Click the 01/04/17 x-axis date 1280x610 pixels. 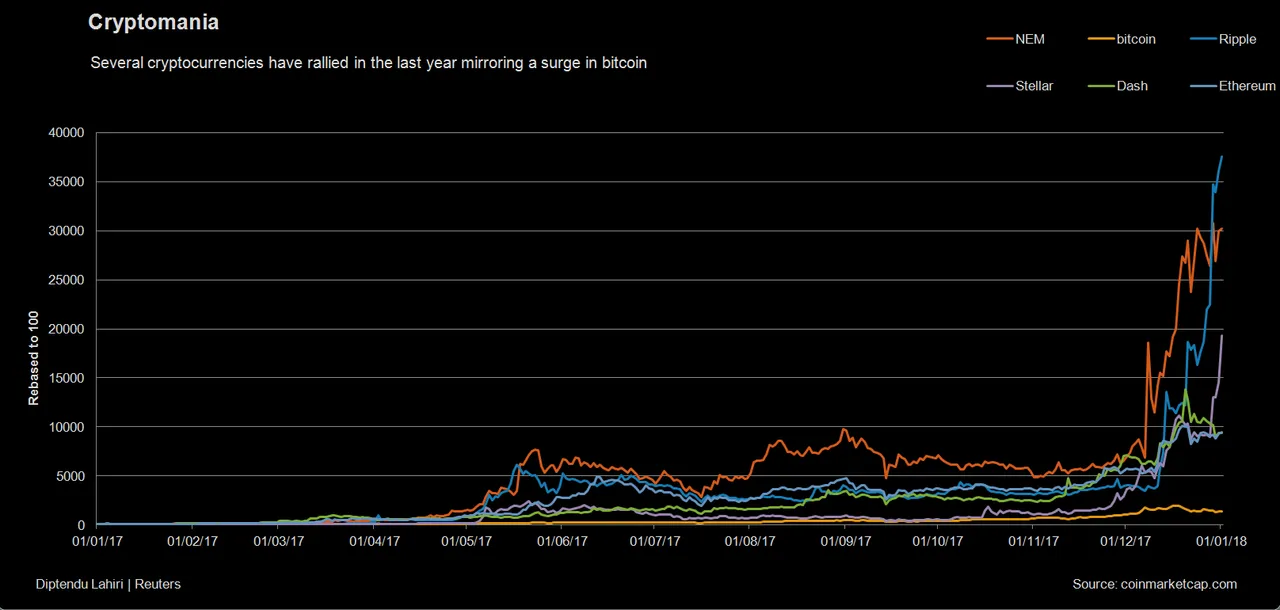tap(375, 541)
